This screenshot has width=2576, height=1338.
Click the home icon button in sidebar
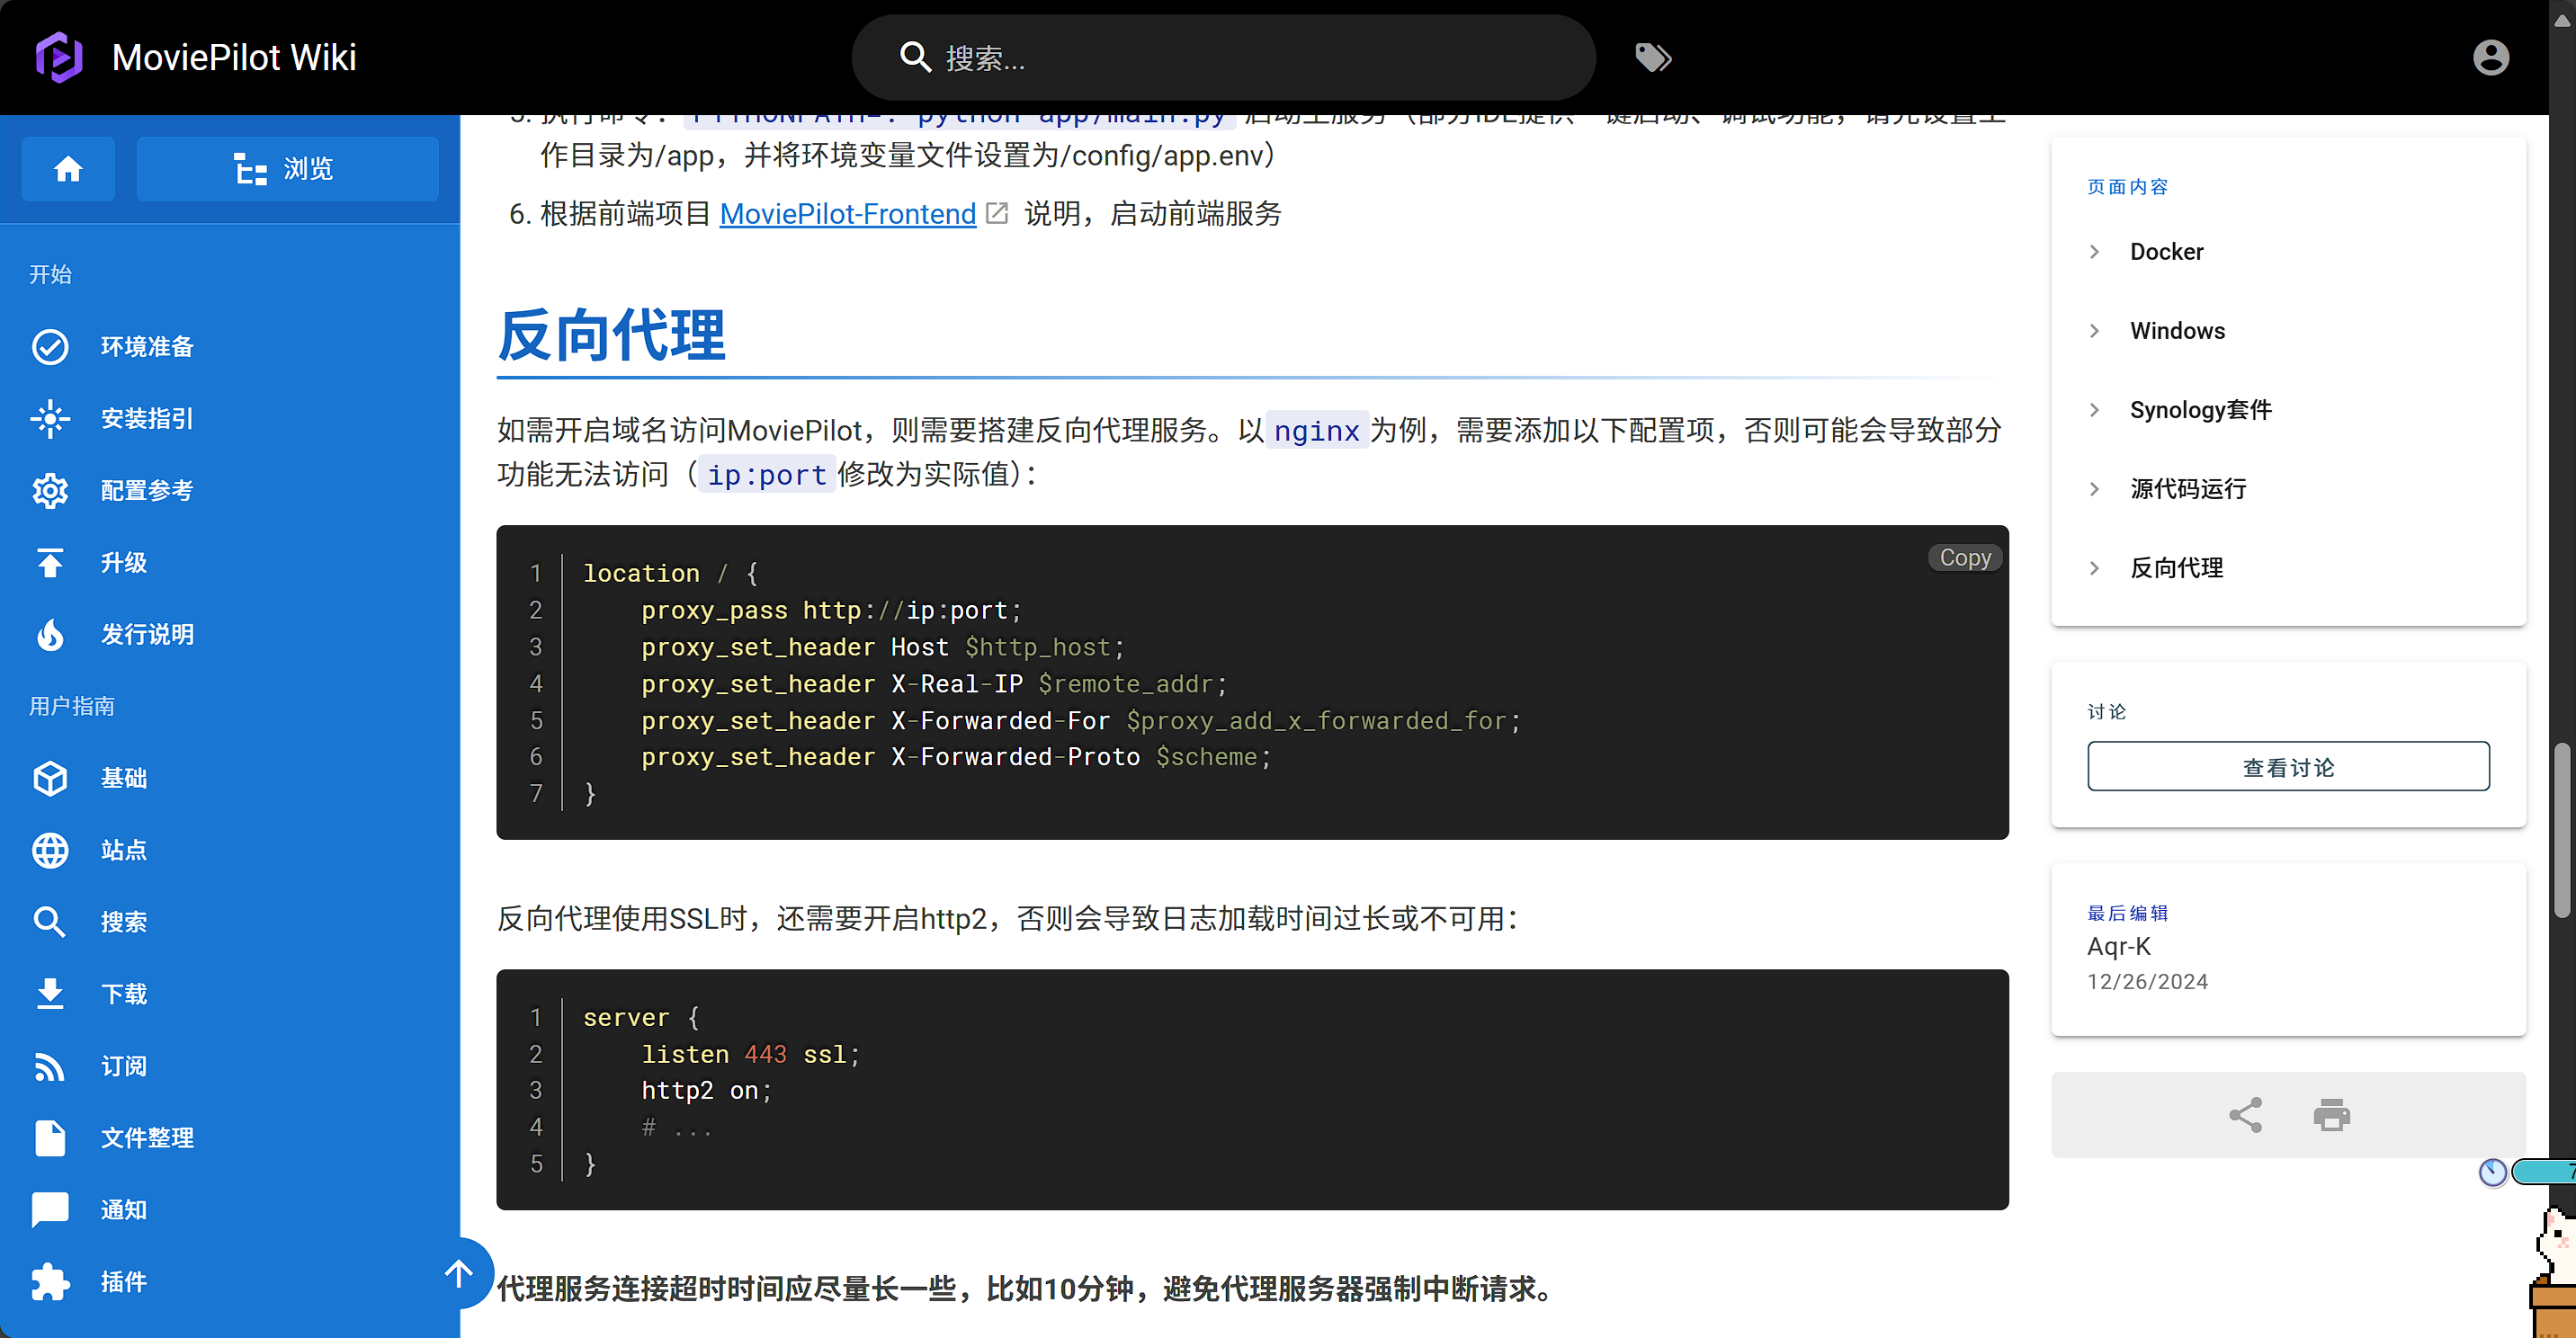click(68, 169)
